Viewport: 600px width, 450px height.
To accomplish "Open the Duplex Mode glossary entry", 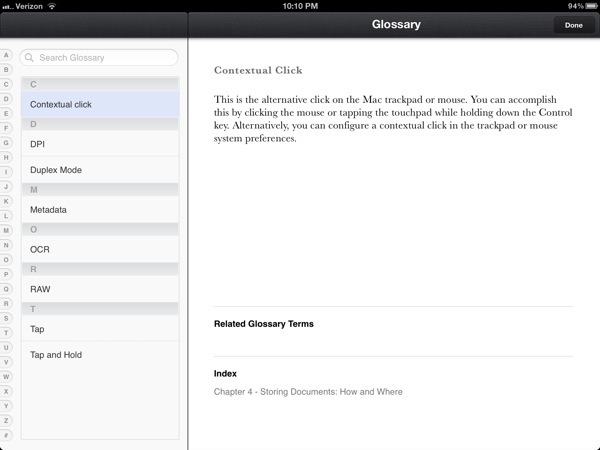I will pos(100,170).
